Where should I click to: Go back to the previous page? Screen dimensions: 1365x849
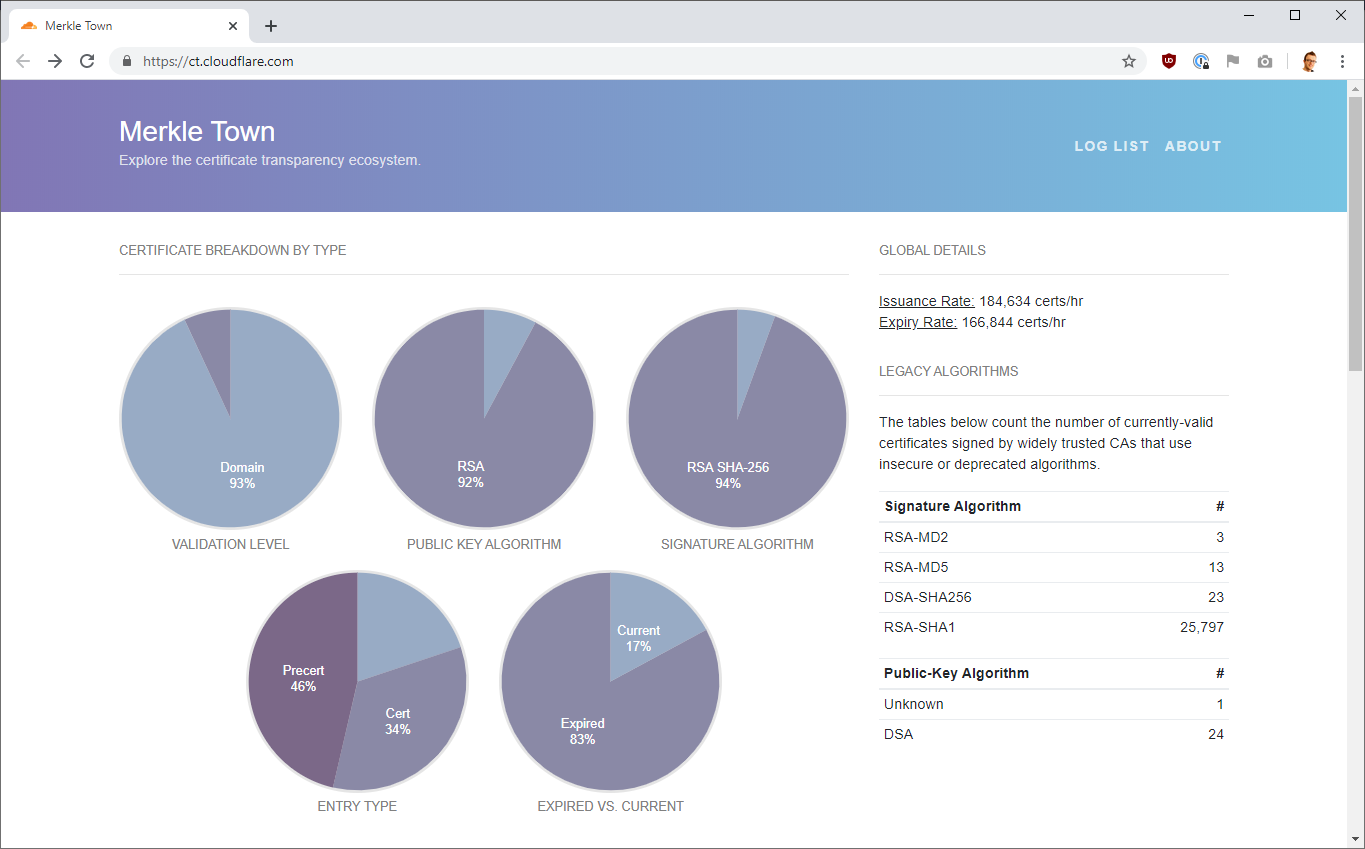click(23, 61)
